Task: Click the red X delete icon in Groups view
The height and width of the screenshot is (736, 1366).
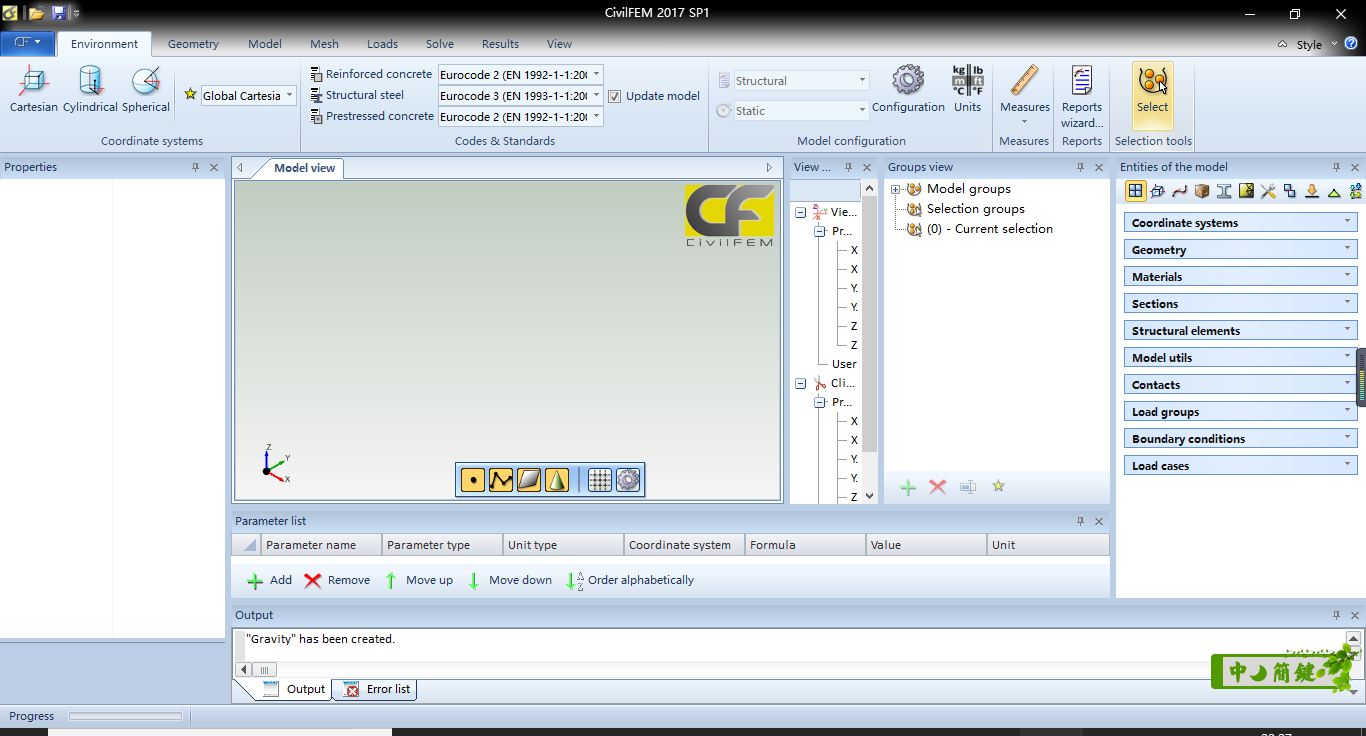Action: click(937, 487)
